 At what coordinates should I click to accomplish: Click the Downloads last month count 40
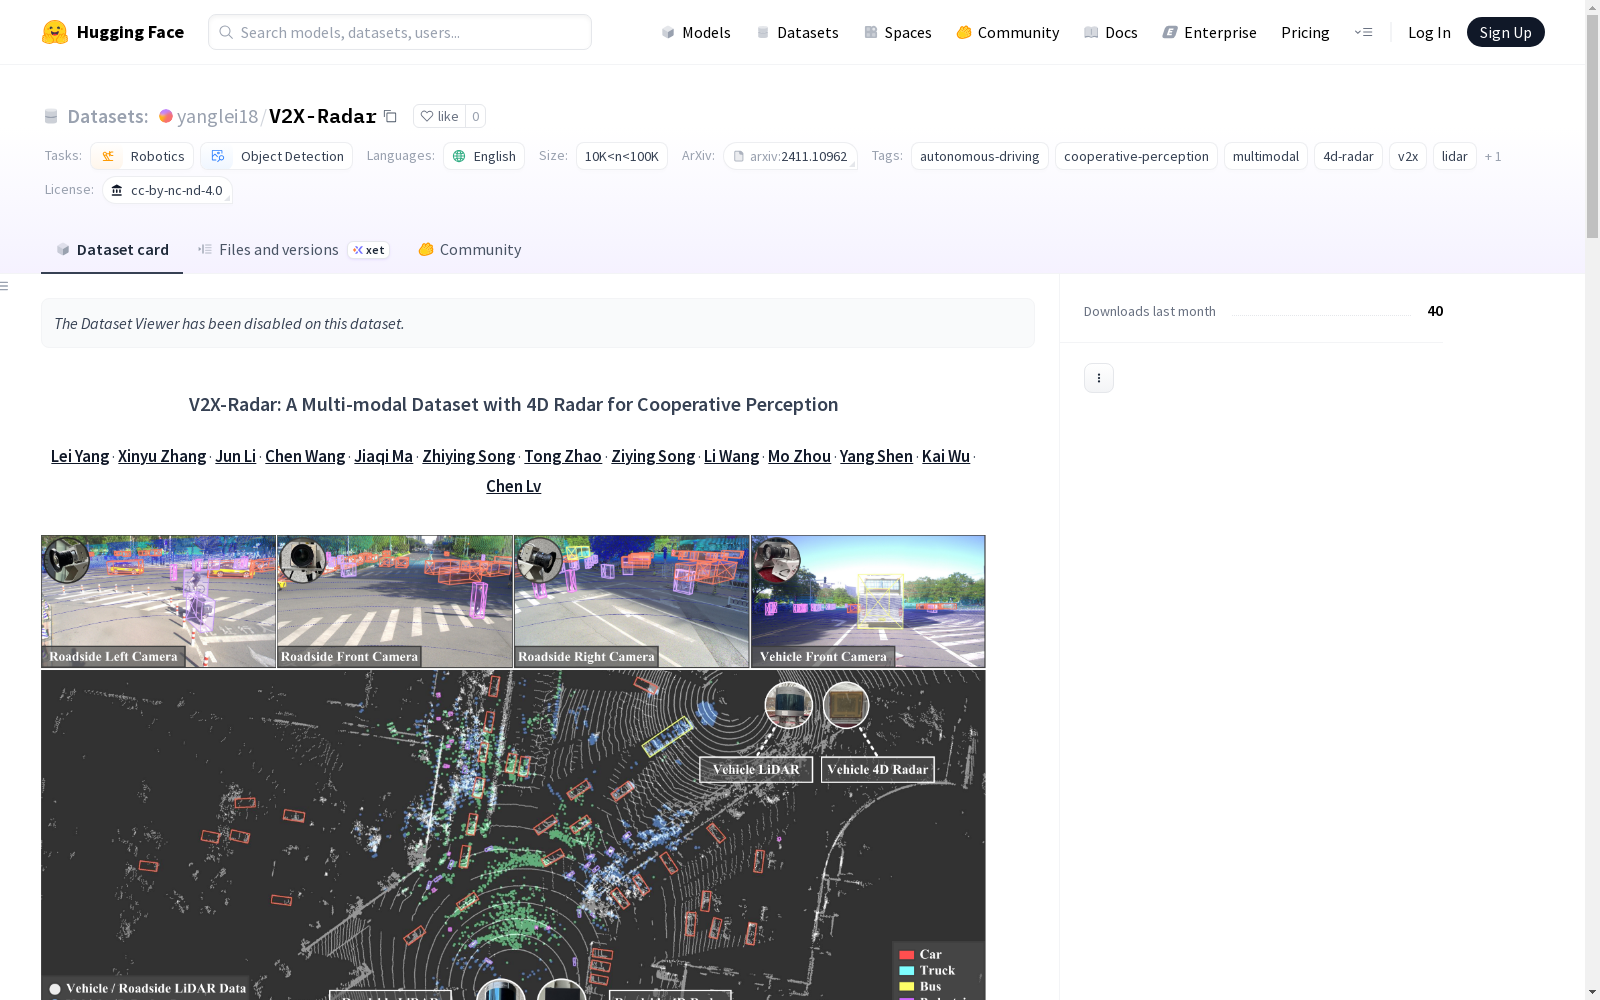pyautogui.click(x=1435, y=311)
